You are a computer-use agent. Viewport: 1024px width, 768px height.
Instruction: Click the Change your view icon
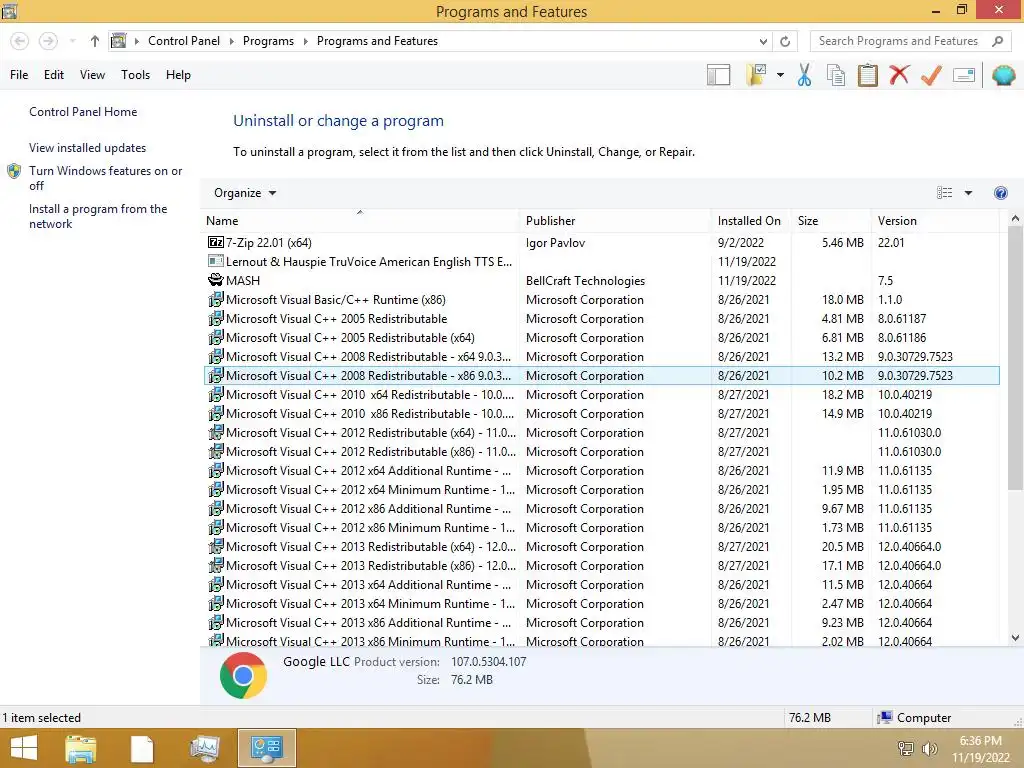click(x=944, y=193)
